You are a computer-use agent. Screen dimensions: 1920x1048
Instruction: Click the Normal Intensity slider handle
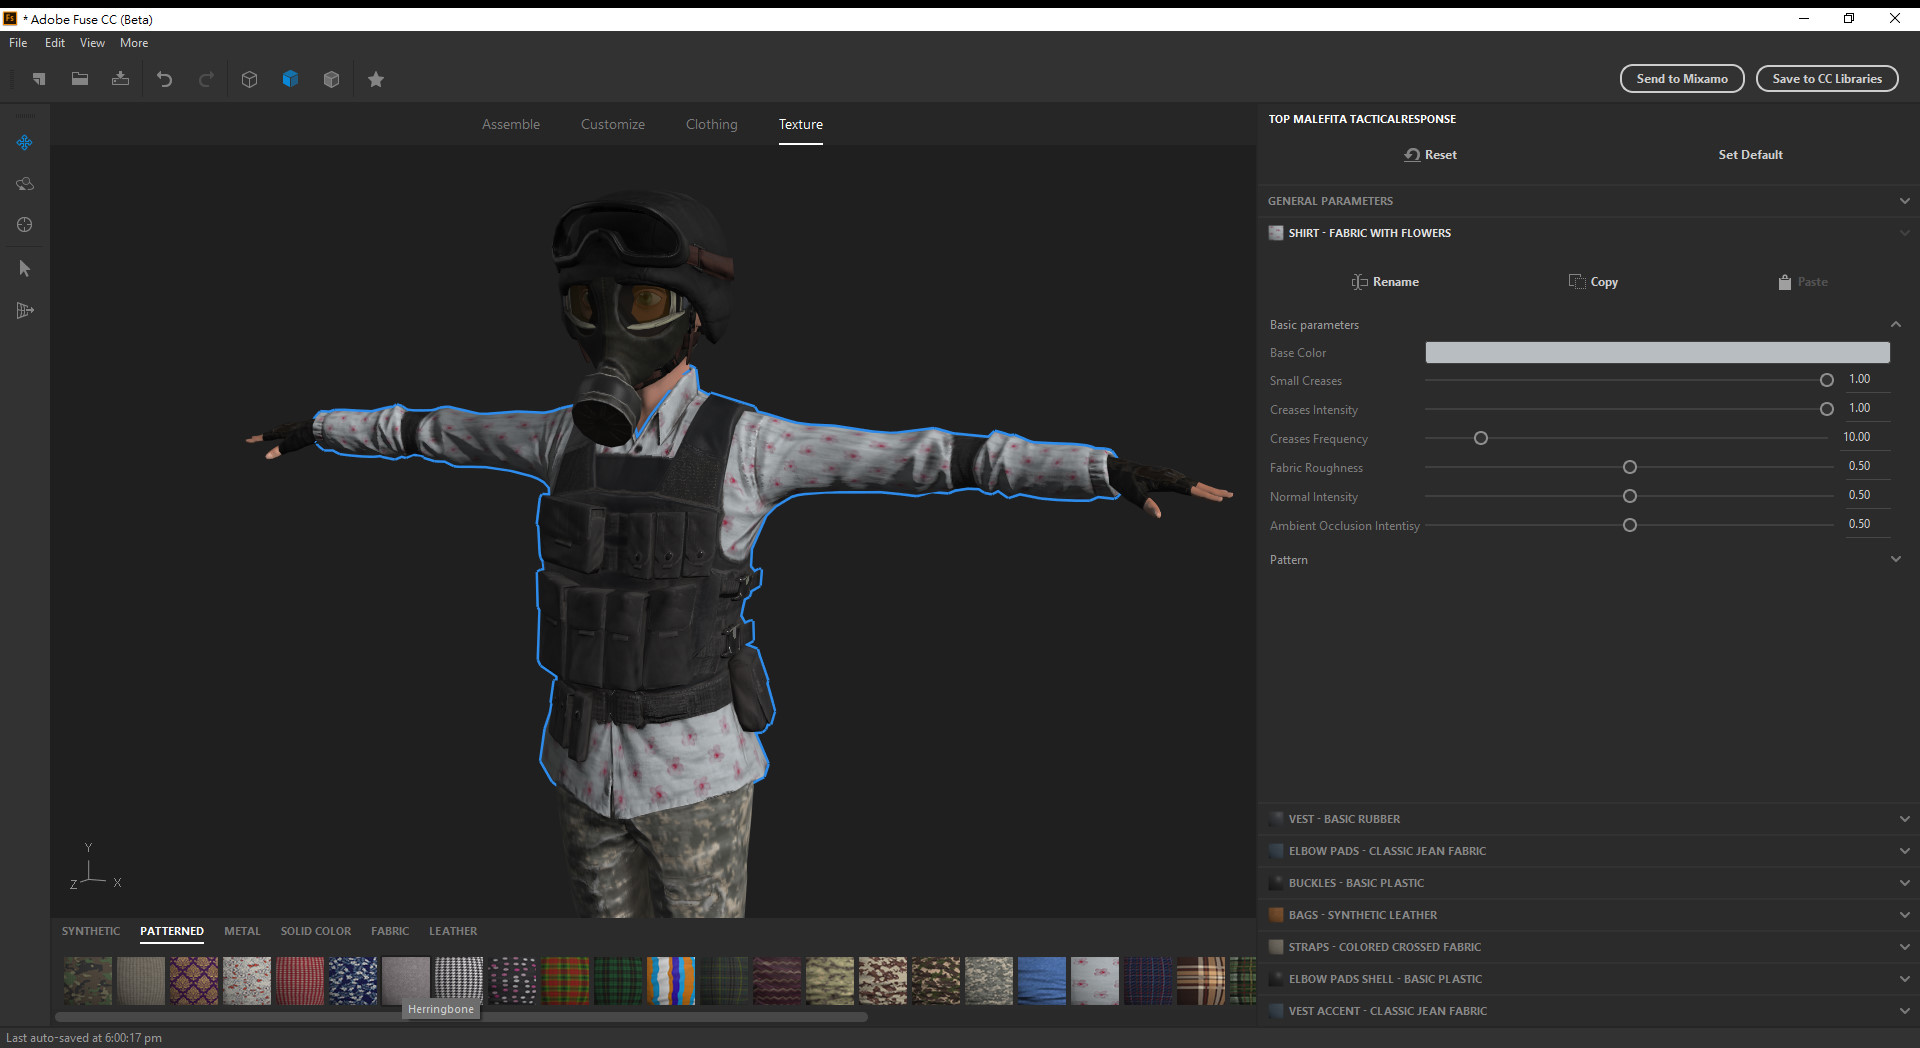(1630, 496)
